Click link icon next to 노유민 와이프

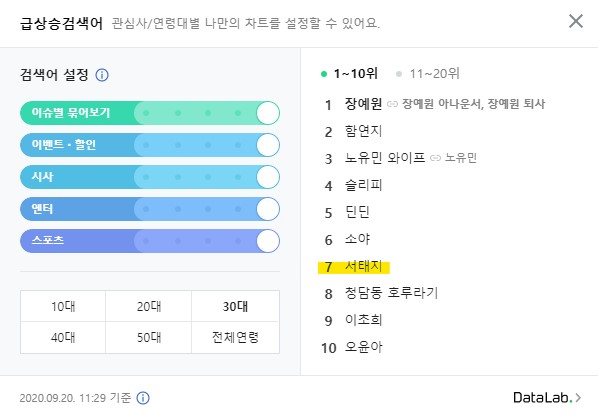click(x=435, y=158)
